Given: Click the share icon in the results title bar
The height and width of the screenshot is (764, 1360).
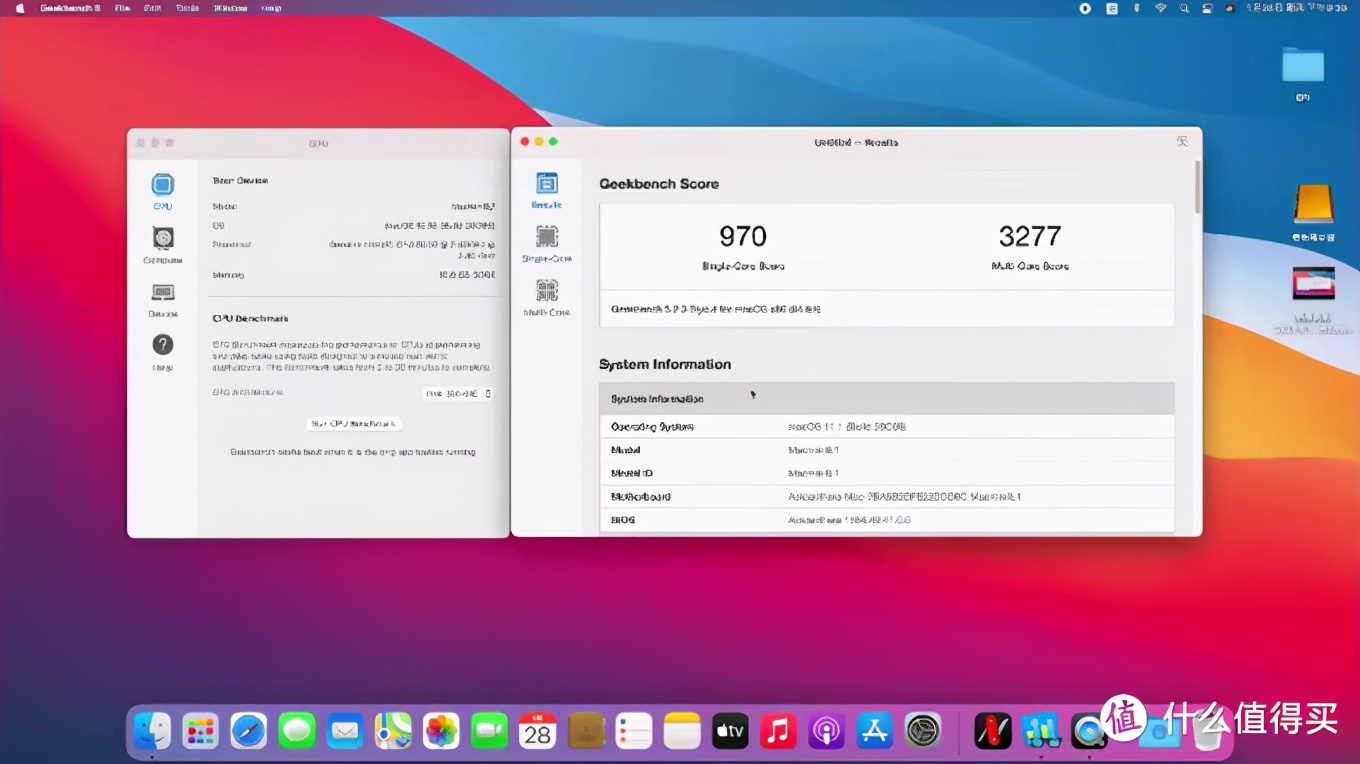Looking at the screenshot, I should (1182, 142).
